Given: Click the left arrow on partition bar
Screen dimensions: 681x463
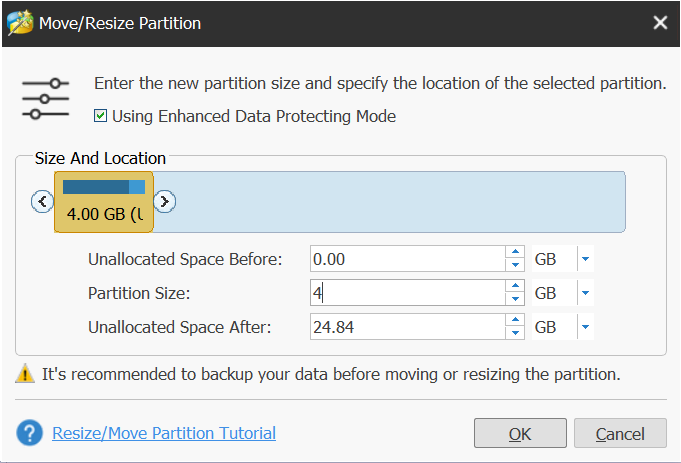Looking at the screenshot, I should coord(42,202).
